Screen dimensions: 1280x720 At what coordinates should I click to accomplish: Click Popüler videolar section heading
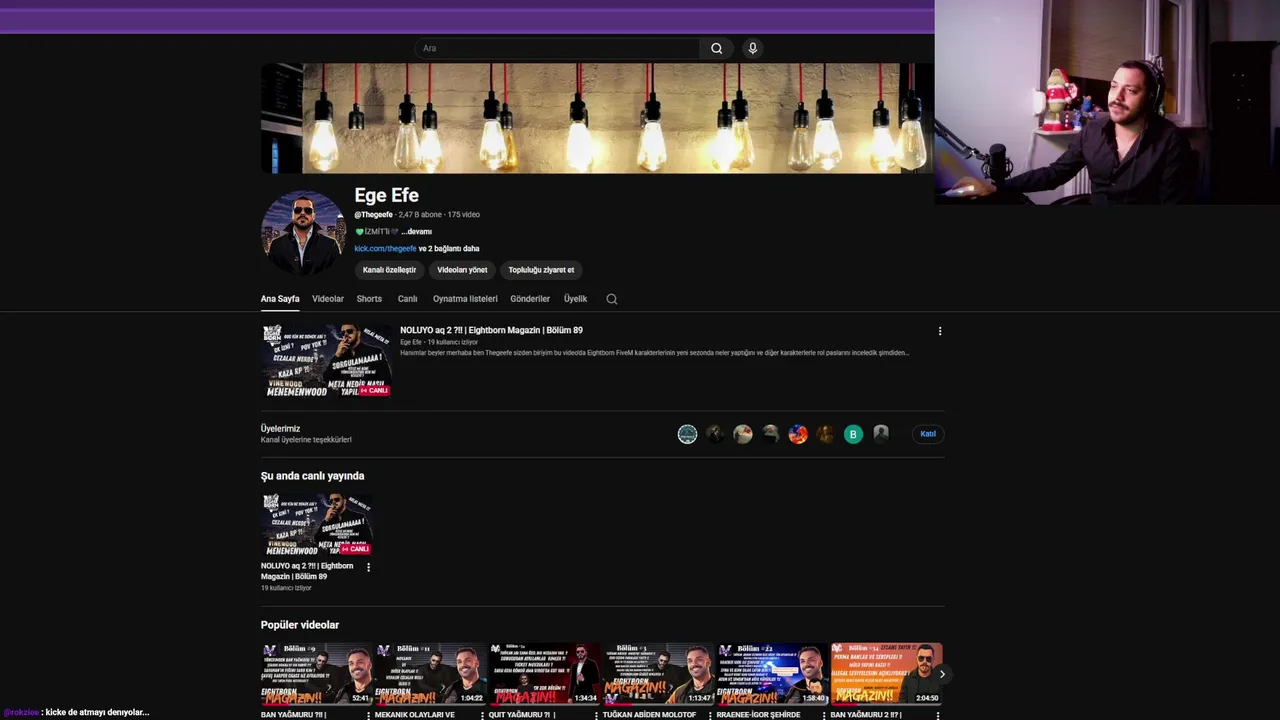tap(300, 625)
